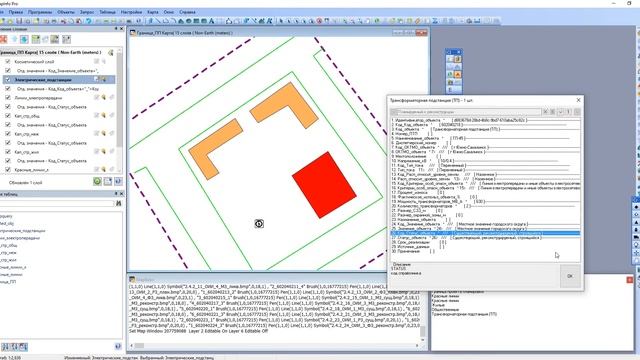
Task: Select the Ellipse drawing tool
Action: pyautogui.click(x=189, y=21)
